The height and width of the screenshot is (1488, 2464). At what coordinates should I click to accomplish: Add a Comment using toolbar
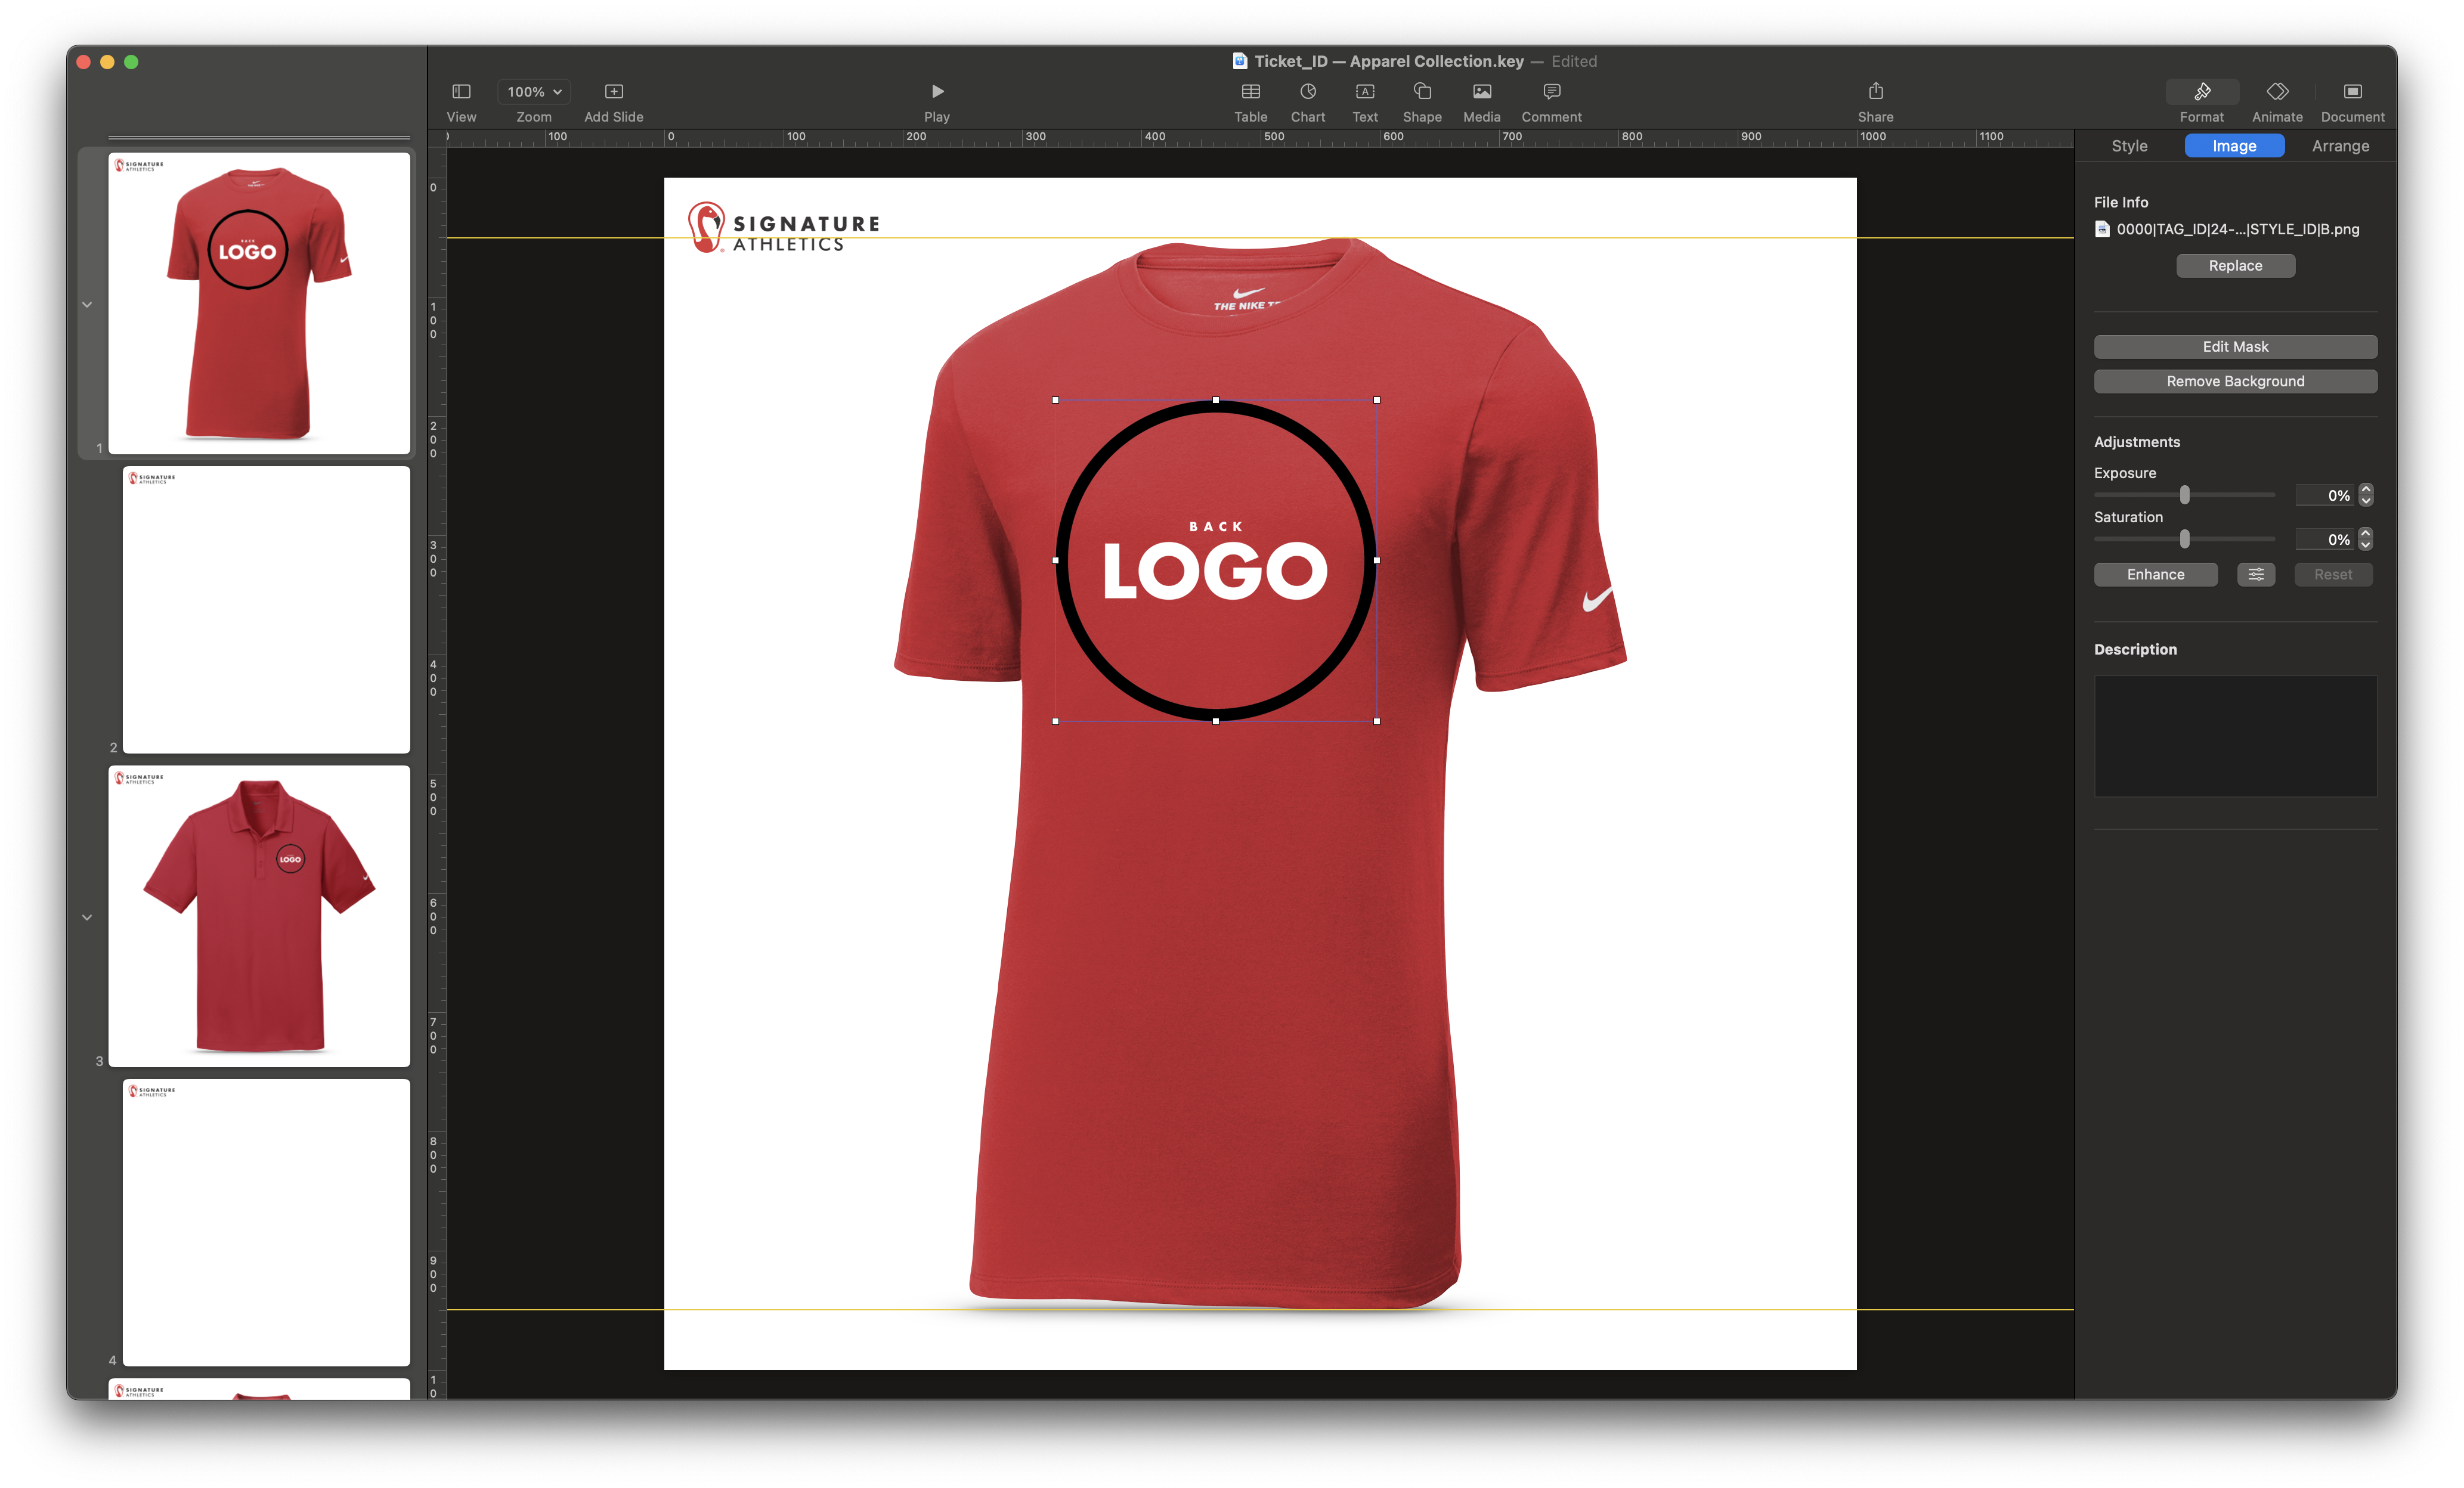(x=1551, y=92)
